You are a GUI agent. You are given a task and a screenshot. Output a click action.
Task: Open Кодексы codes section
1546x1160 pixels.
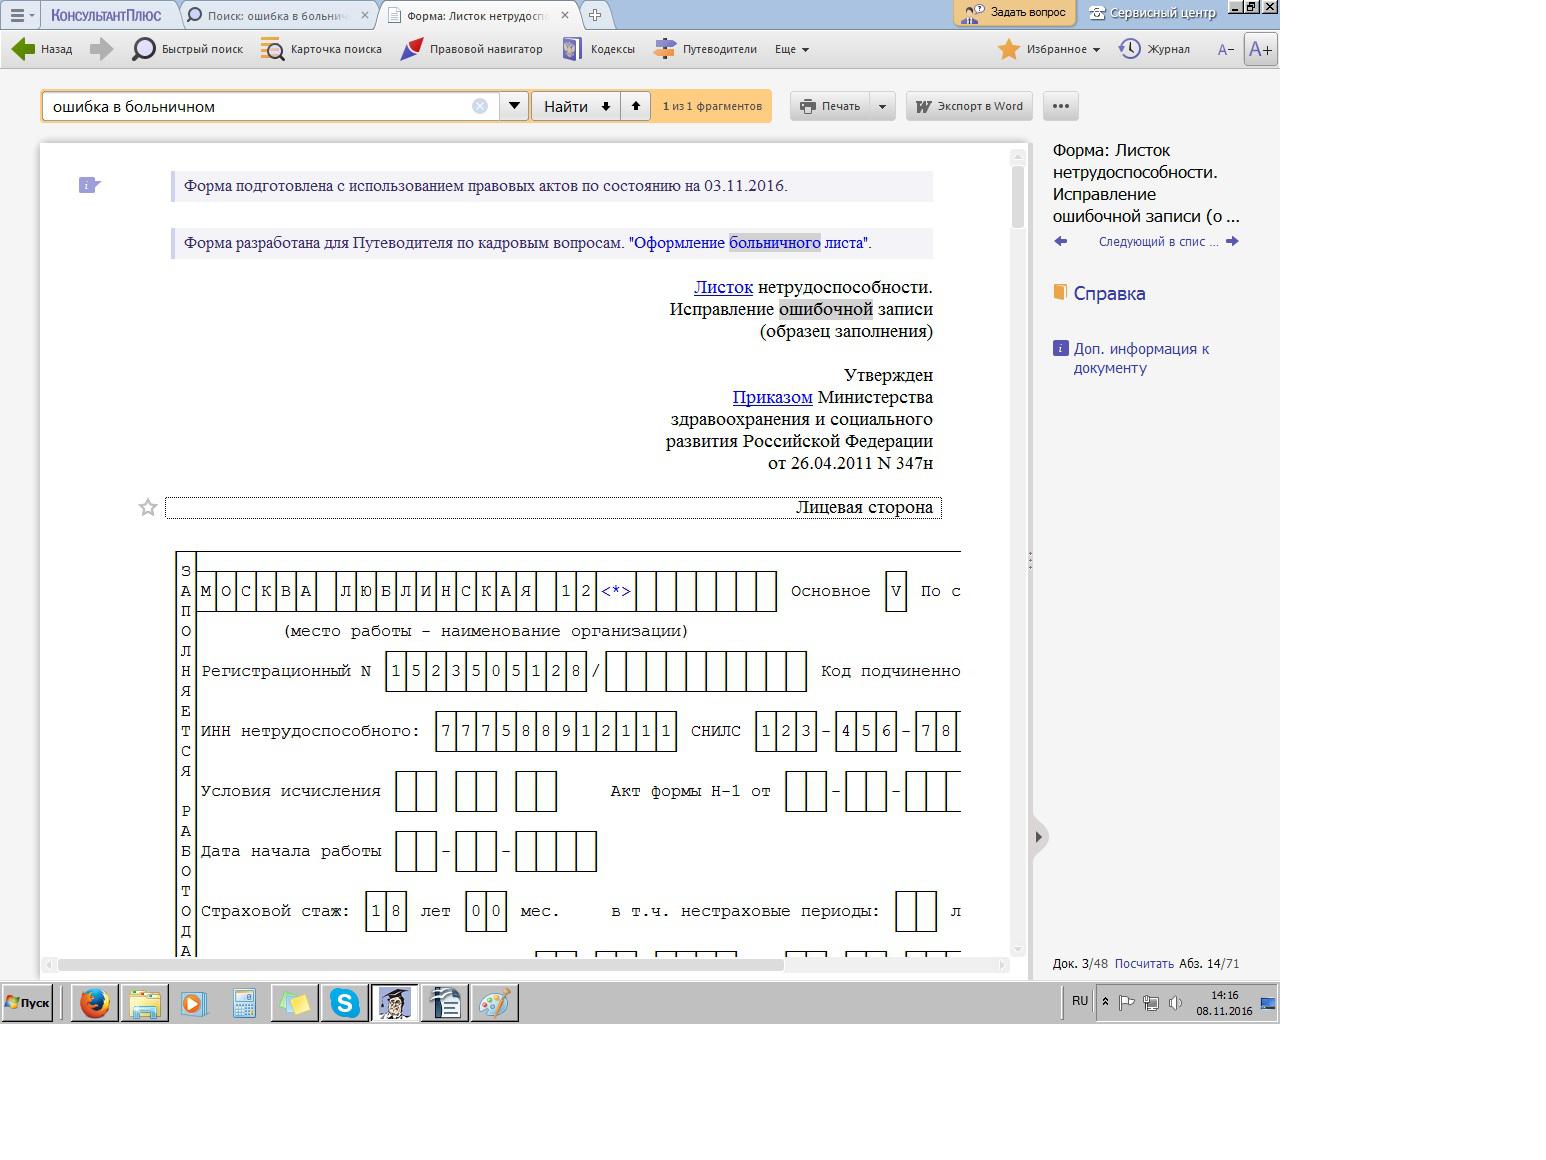pyautogui.click(x=599, y=49)
